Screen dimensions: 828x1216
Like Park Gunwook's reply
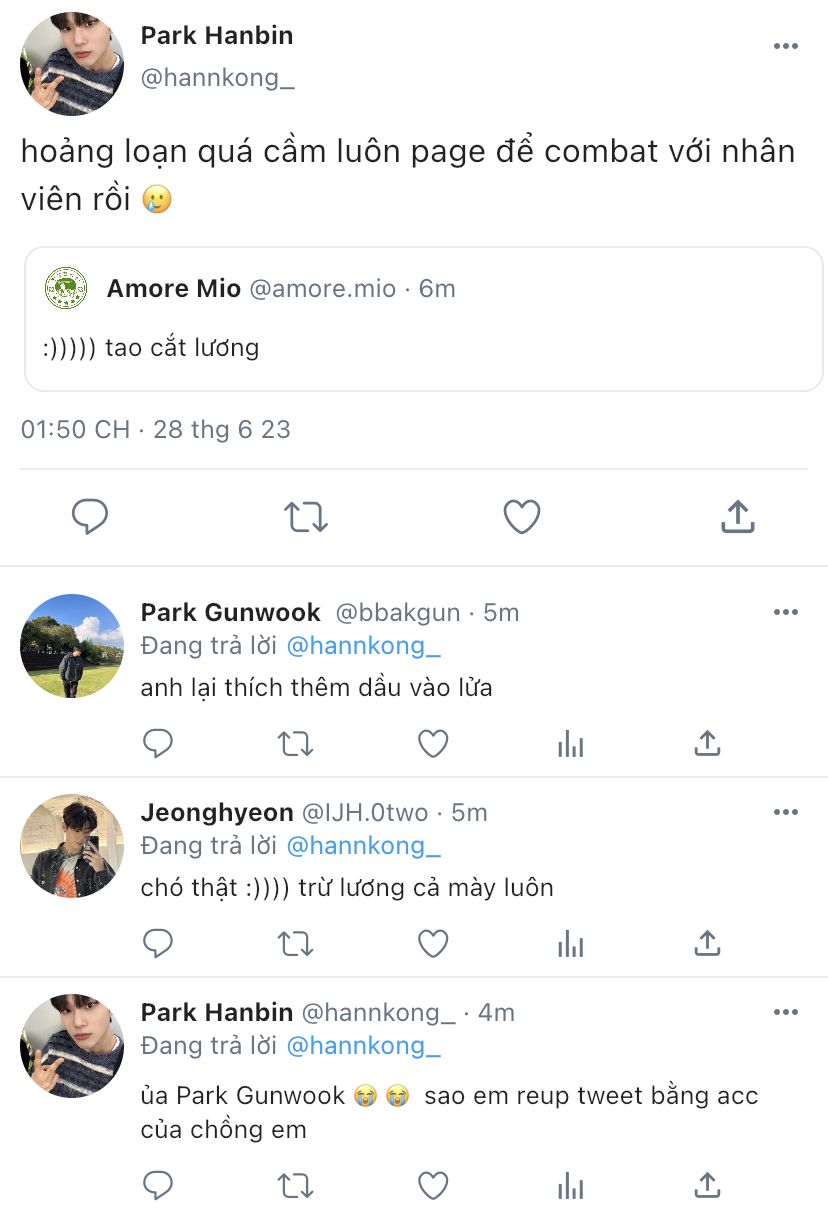pos(432,743)
